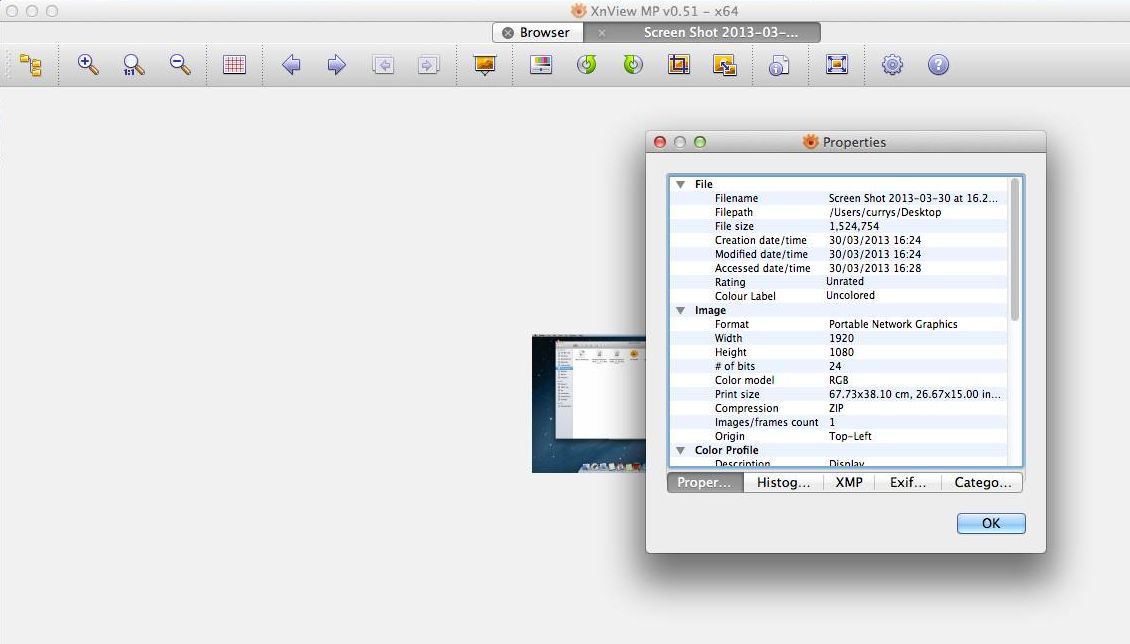Open the XMP tab

[x=849, y=483]
